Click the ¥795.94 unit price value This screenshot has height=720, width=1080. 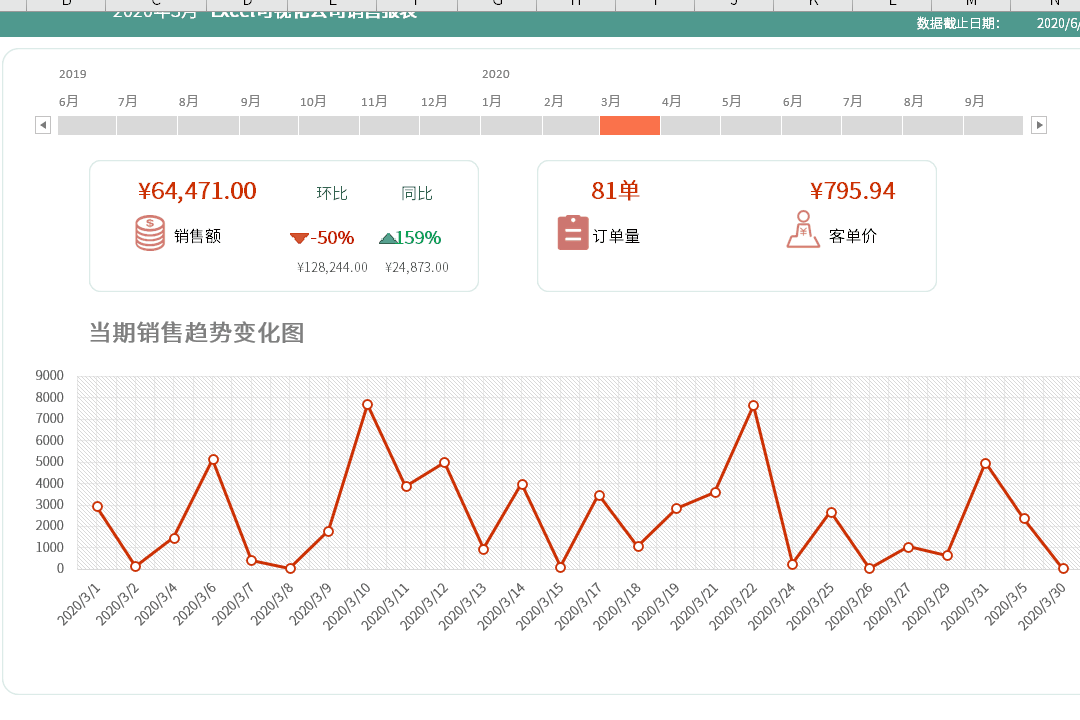[852, 191]
